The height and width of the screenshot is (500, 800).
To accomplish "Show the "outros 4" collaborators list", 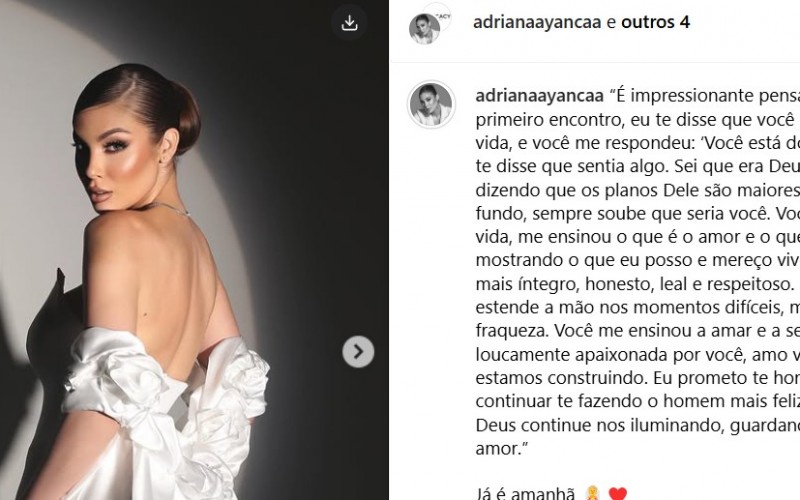I will click(655, 22).
